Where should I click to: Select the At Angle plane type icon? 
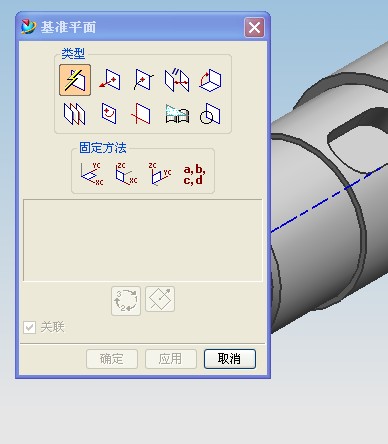tap(211, 80)
